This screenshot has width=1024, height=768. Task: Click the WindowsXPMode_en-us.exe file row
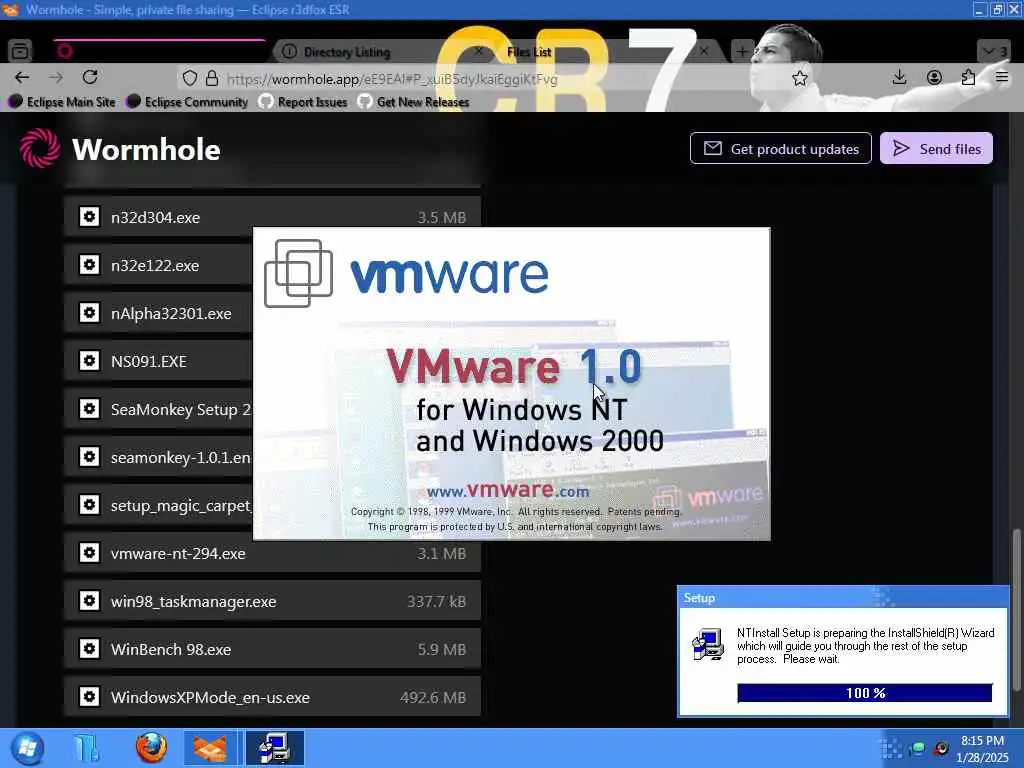coord(272,697)
